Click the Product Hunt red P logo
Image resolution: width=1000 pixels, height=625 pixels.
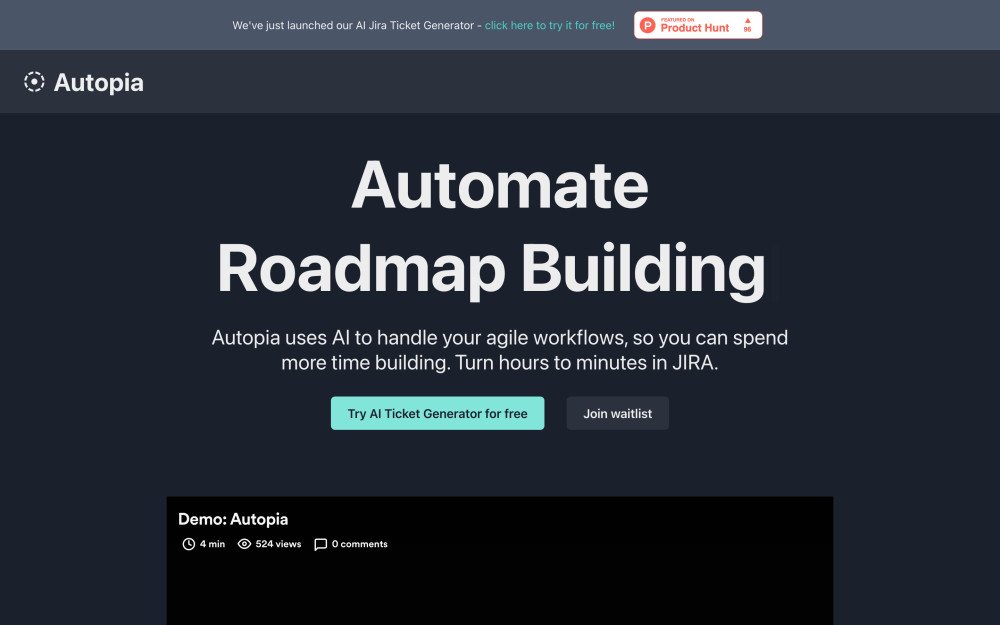point(648,25)
